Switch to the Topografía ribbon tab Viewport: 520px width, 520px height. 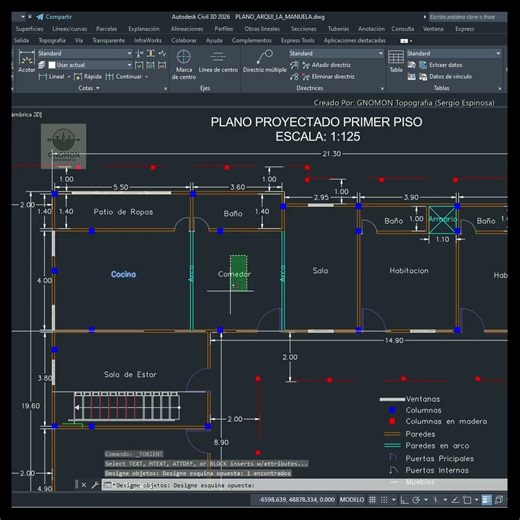pos(52,40)
